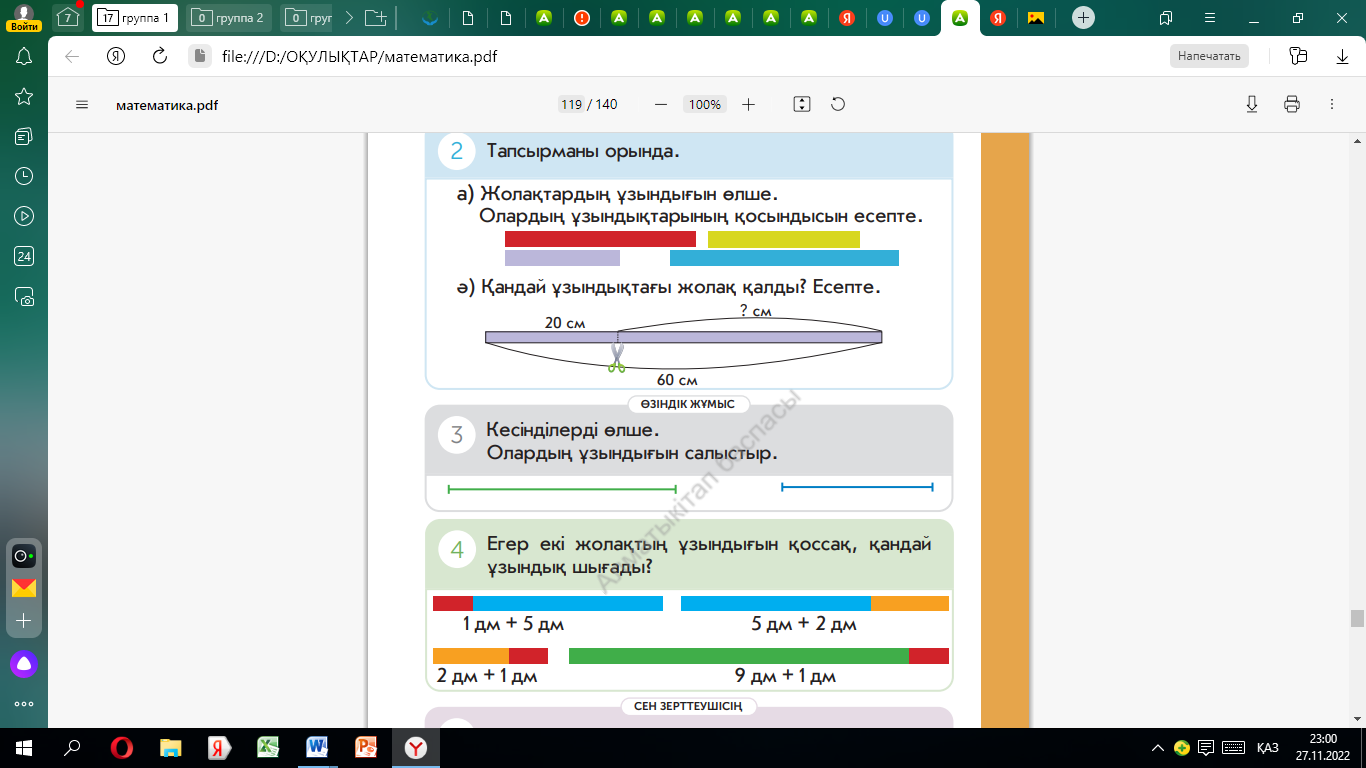Switch to Word from the taskbar
1366x768 pixels.
click(317, 748)
